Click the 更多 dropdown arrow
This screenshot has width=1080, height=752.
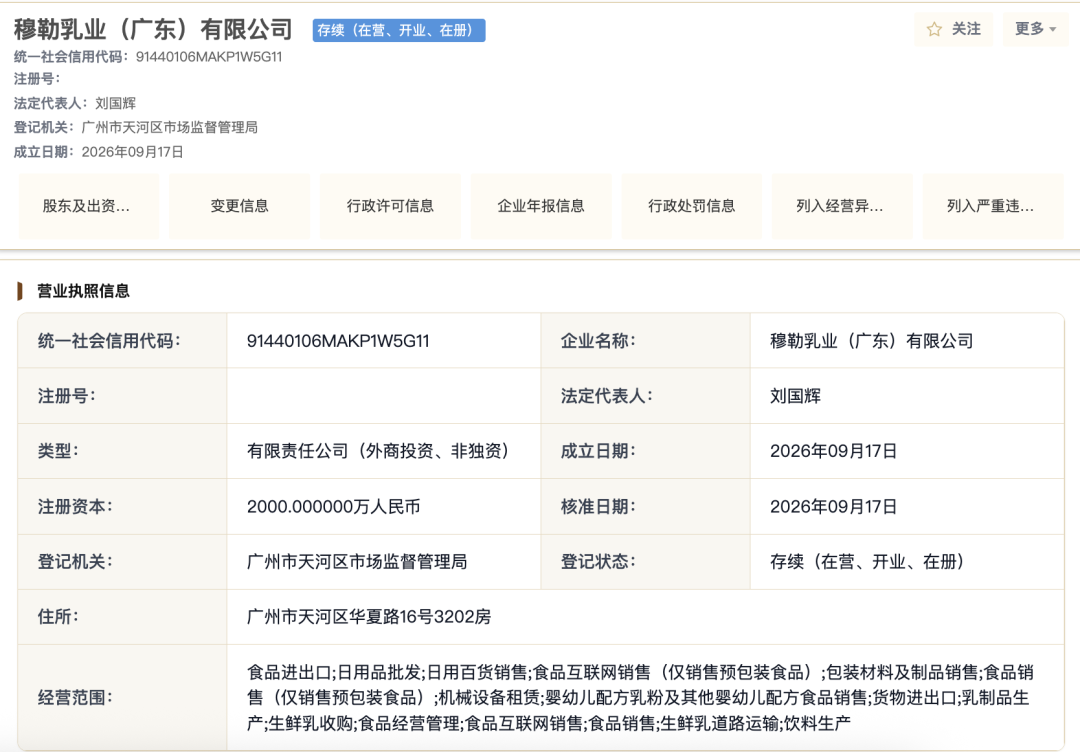pyautogui.click(x=1052, y=30)
